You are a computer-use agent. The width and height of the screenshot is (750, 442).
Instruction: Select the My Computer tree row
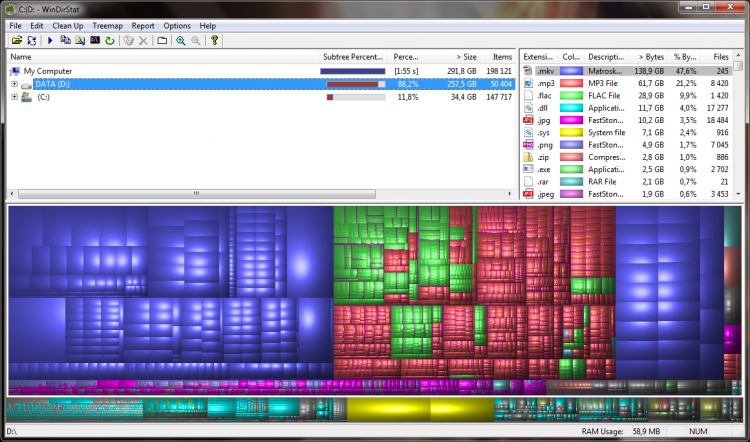[x=261, y=71]
